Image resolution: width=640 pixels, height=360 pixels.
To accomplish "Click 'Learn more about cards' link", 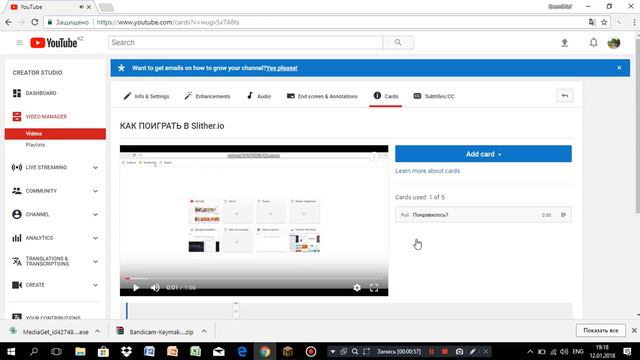I will tap(427, 171).
